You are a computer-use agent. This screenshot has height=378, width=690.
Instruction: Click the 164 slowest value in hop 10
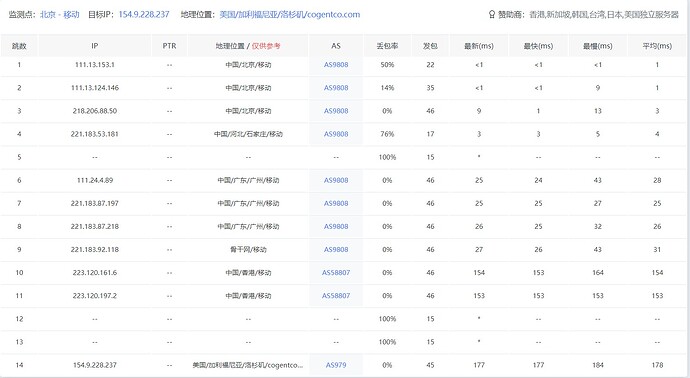point(598,273)
